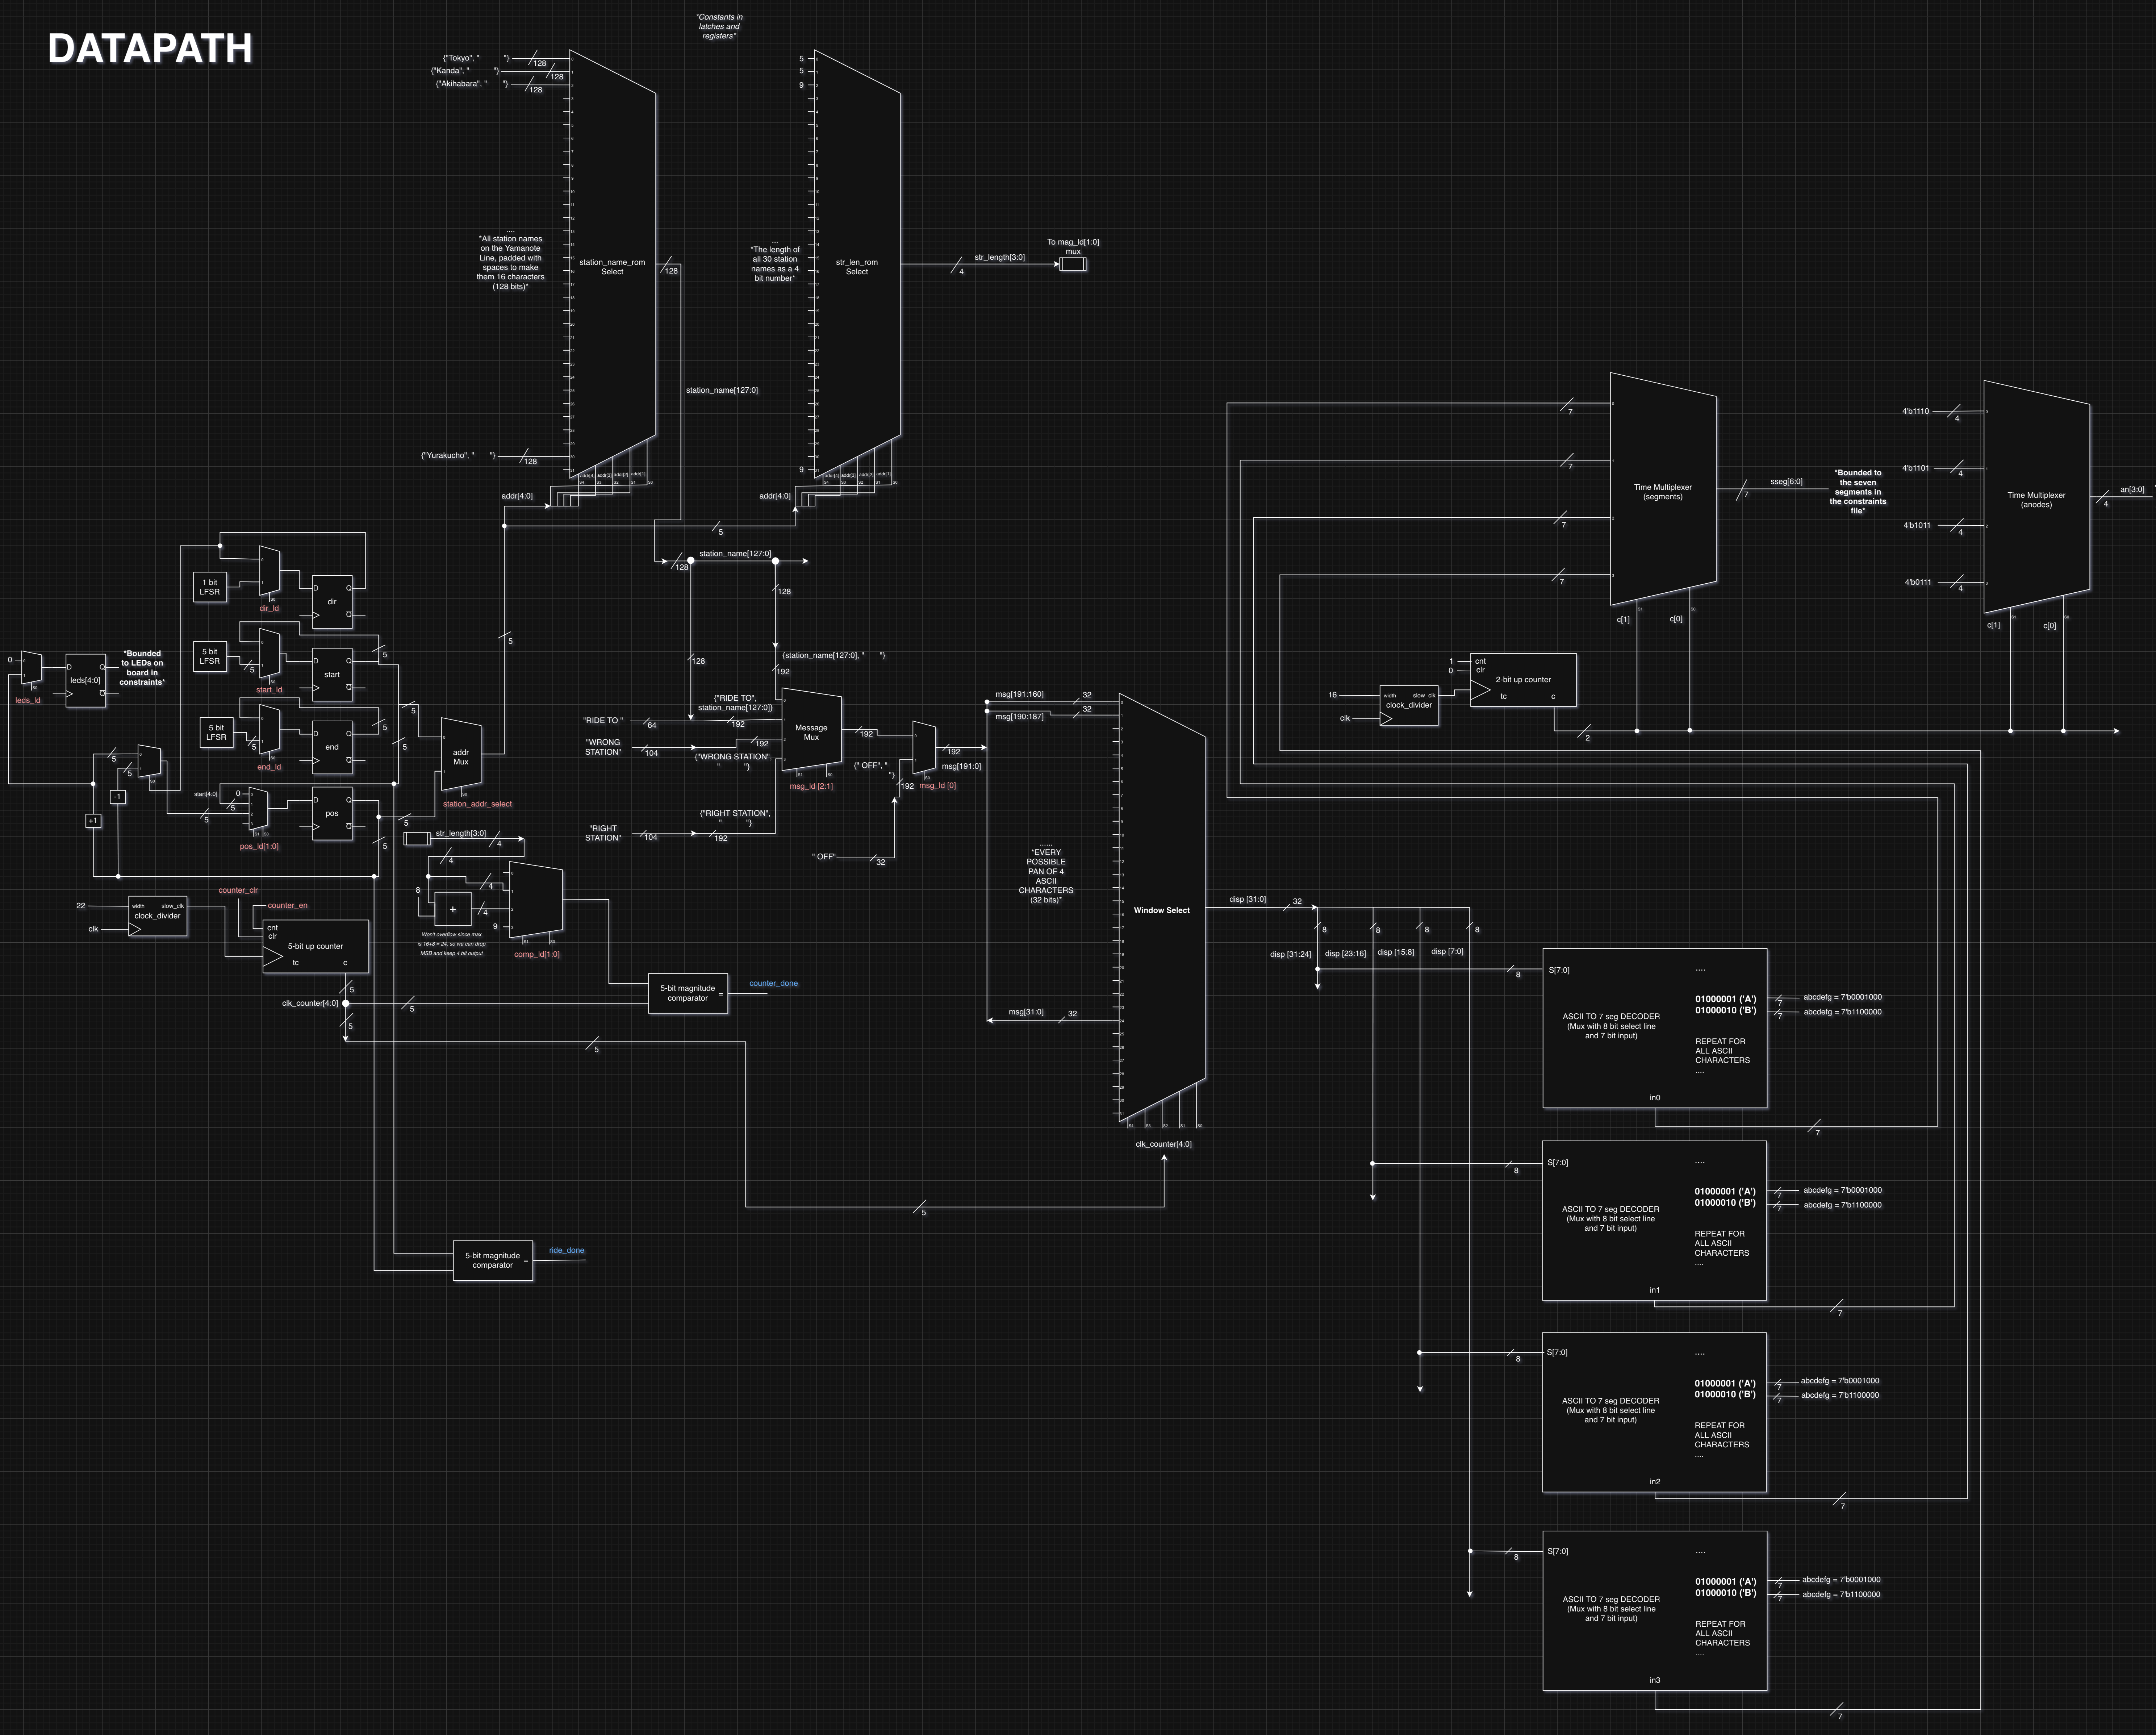2156x1735 pixels.
Task: Click the "Tokyo" input label
Action: click(476, 58)
